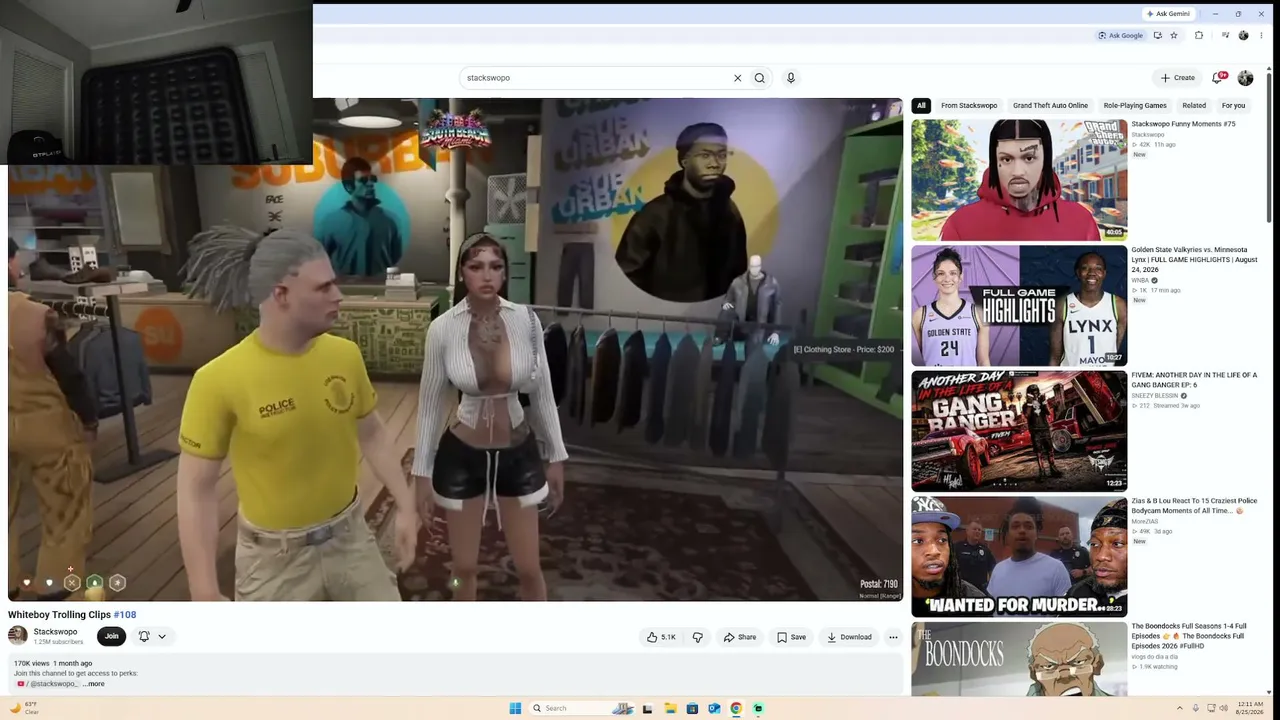Open the Stackswopo channel name link
Viewport: 1280px width, 720px height.
55,632
